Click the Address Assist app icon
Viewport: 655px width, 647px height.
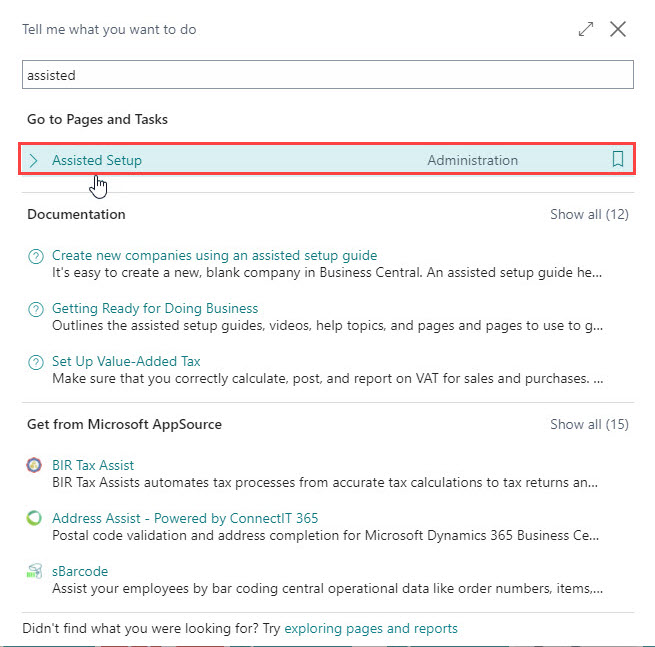[x=35, y=518]
